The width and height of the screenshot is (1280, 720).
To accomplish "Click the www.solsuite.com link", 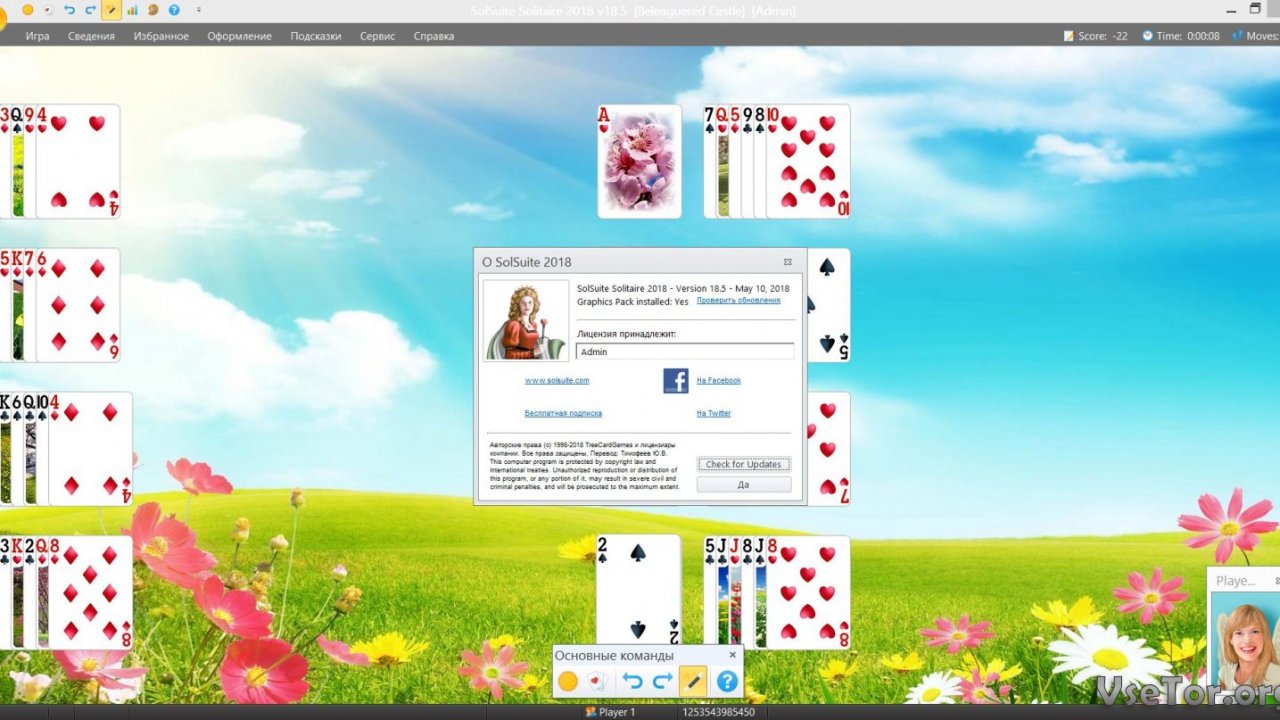I will pyautogui.click(x=556, y=380).
